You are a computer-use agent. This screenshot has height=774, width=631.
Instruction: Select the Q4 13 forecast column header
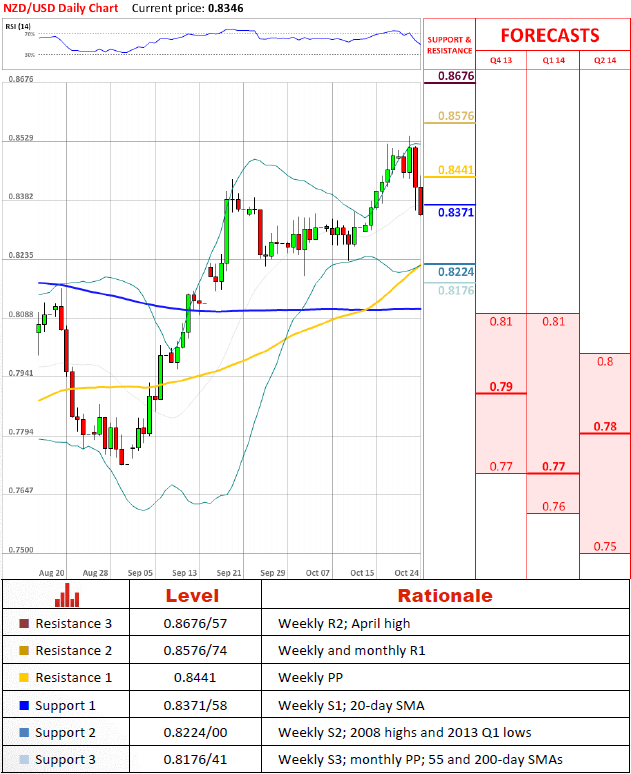click(501, 60)
